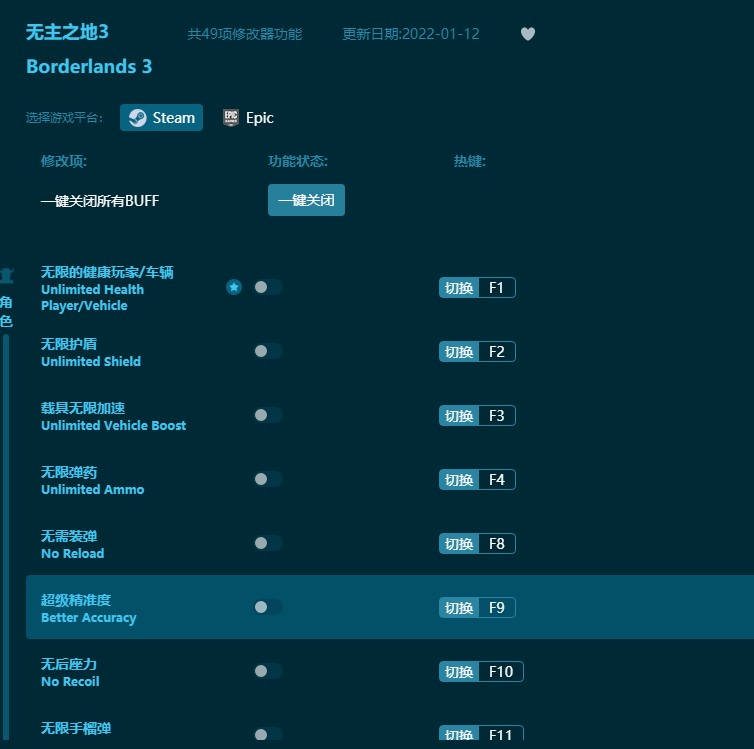754x749 pixels.
Task: Click 切换 button for F9 hotkey
Action: 459,607
